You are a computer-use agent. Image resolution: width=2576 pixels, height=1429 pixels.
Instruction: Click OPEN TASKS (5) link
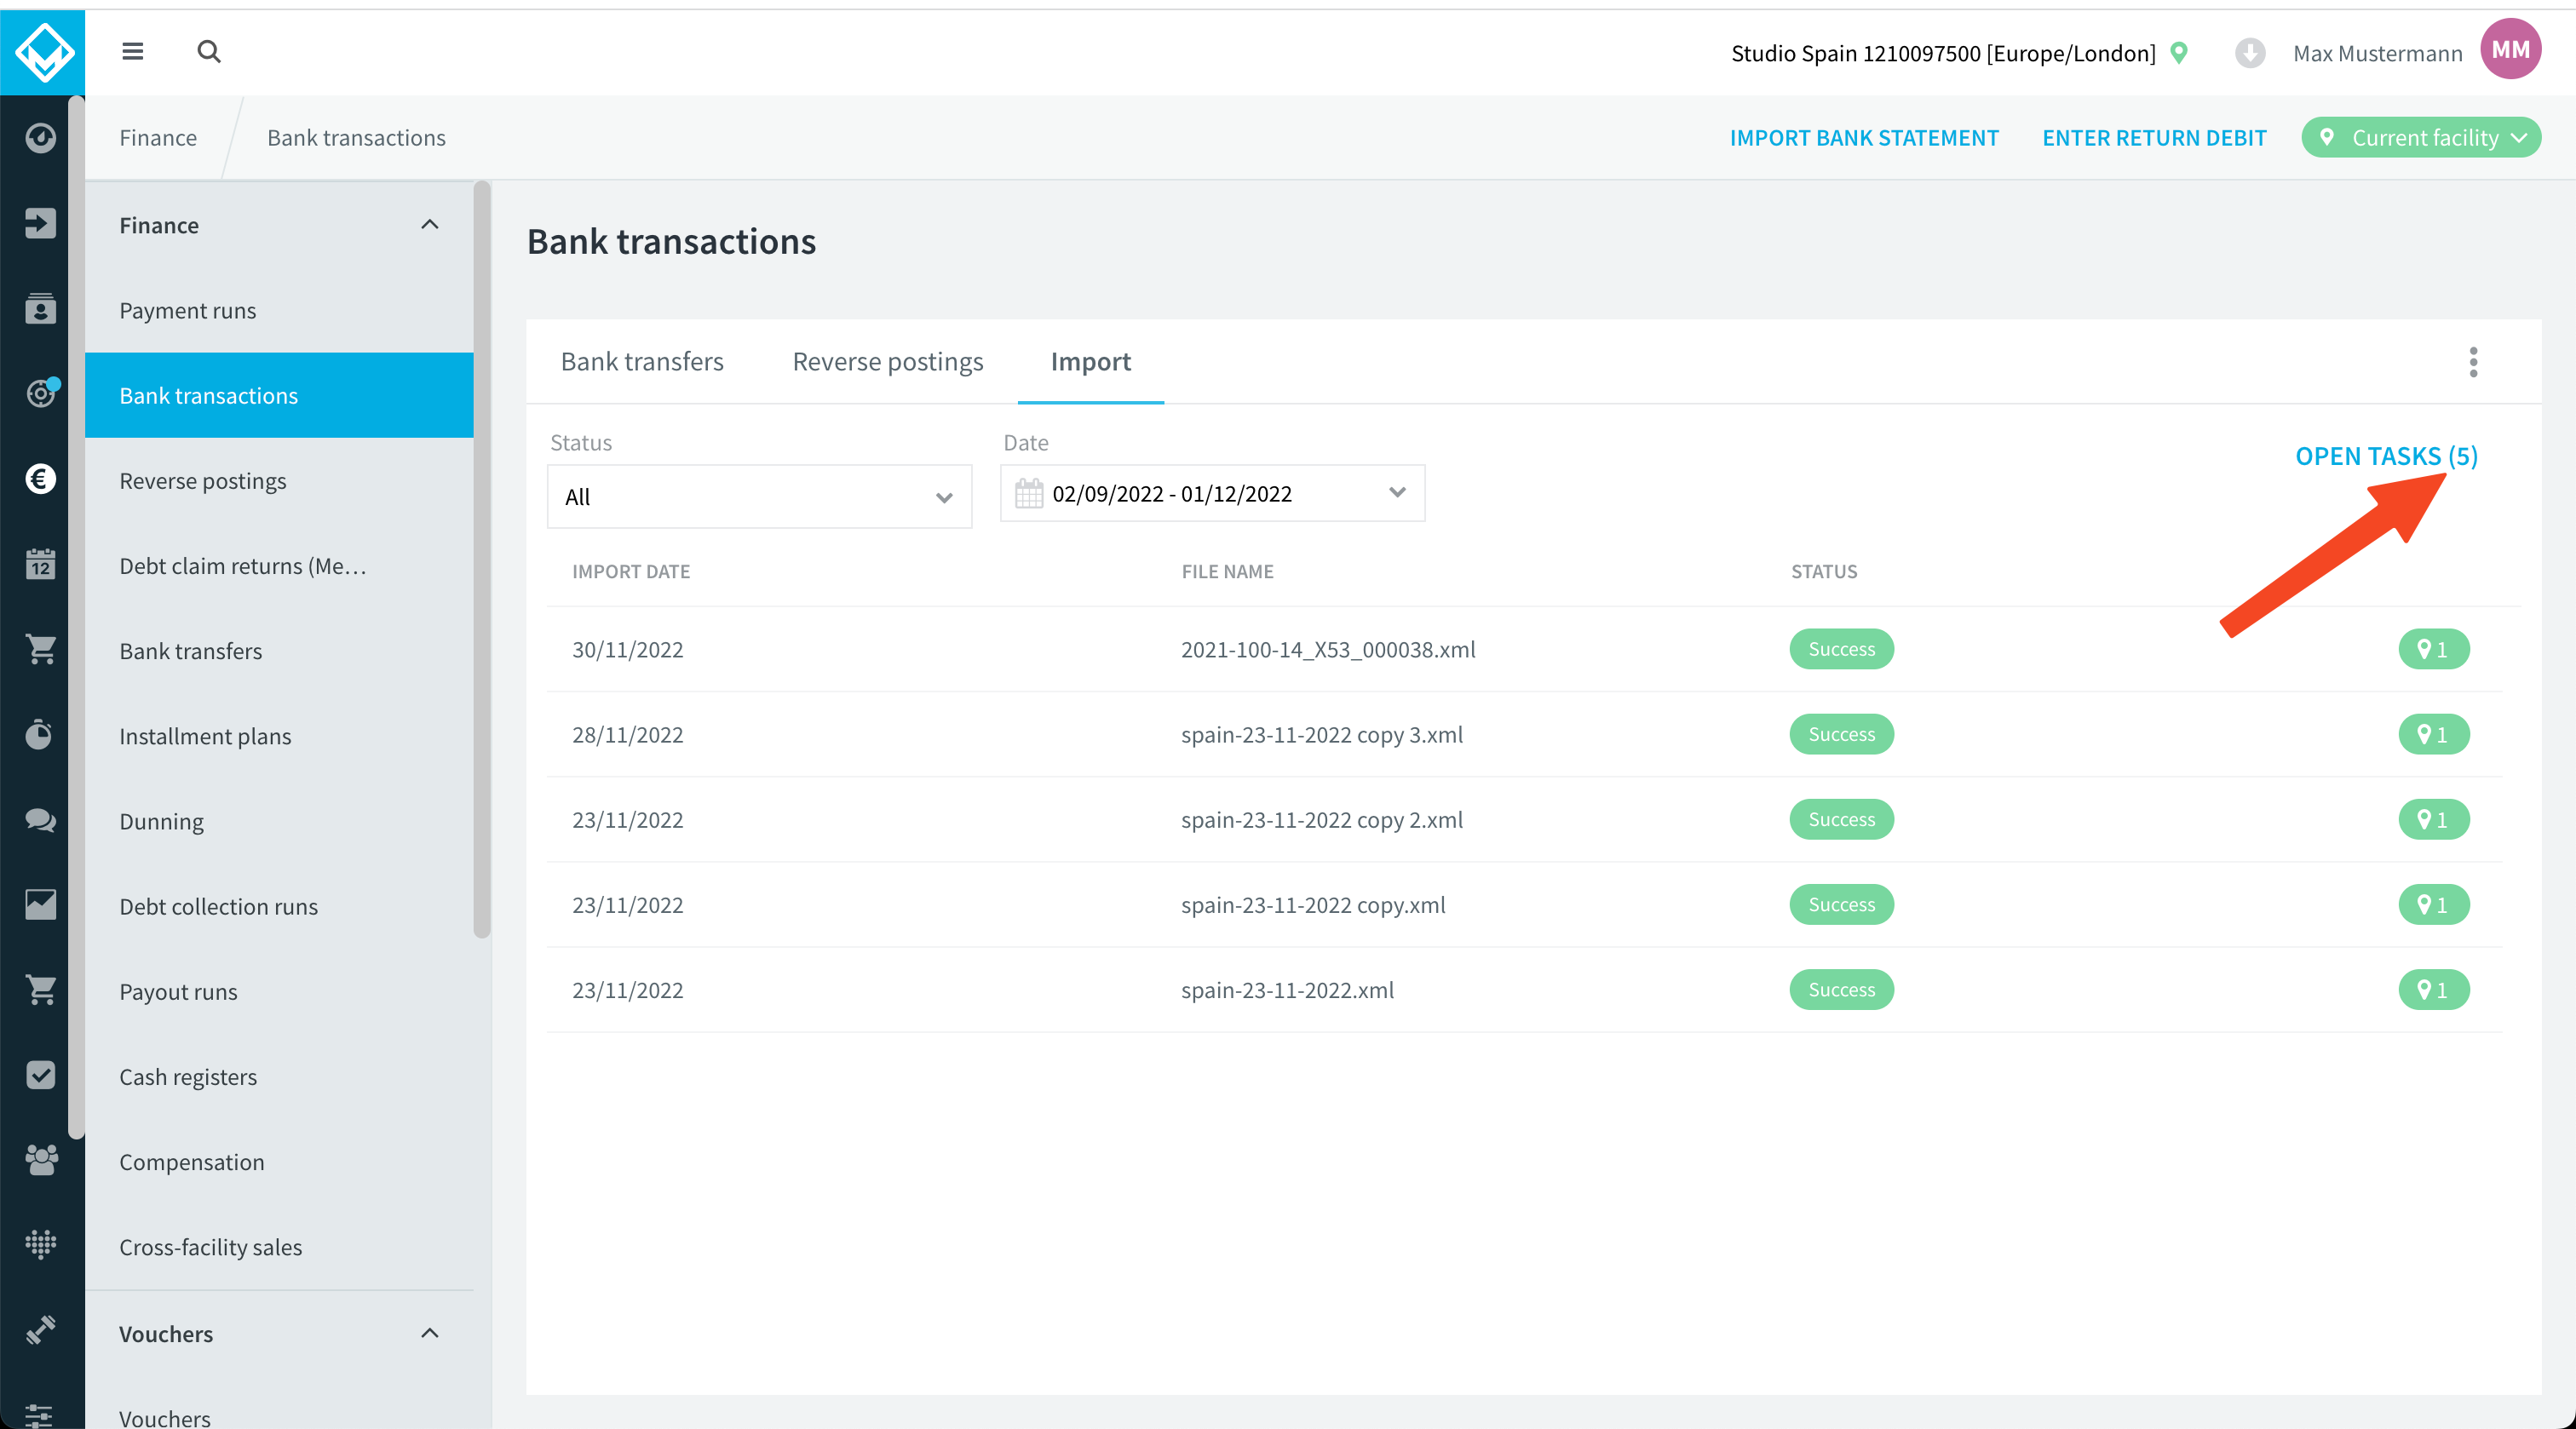(x=2386, y=456)
